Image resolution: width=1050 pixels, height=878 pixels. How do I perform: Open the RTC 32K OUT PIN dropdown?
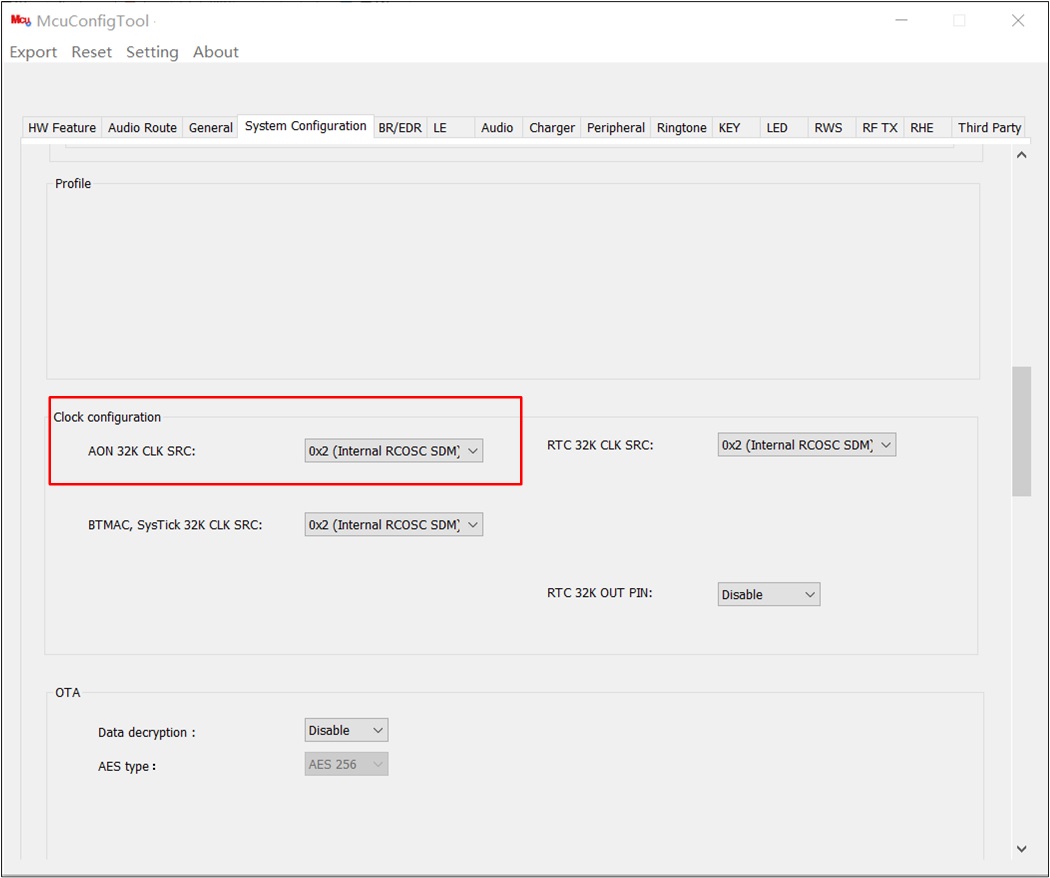[768, 595]
